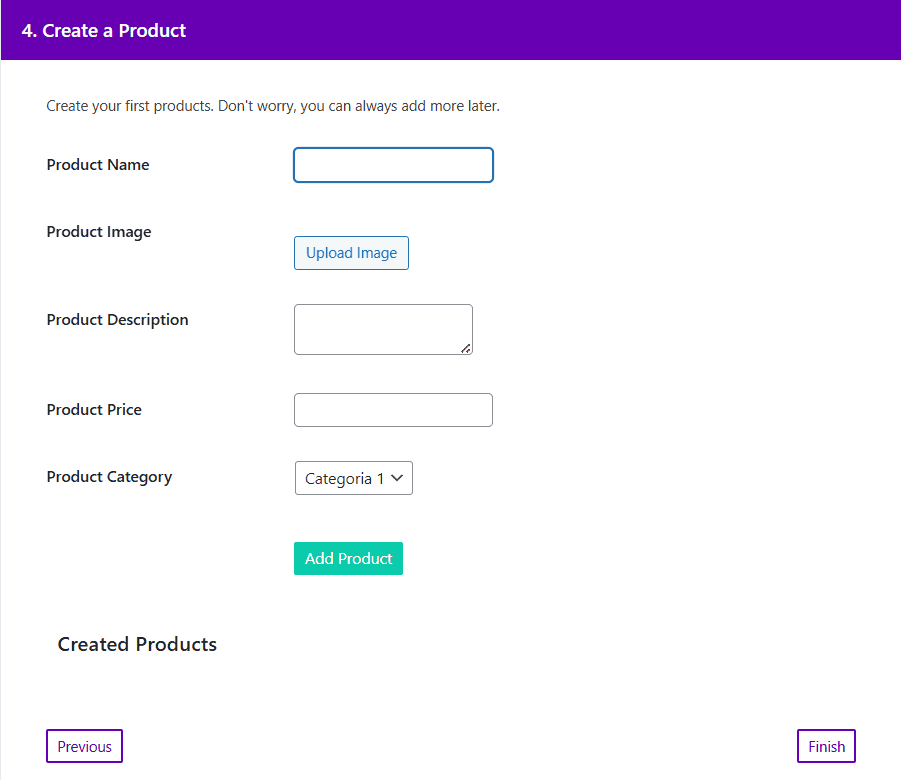Click the Product Name input field
This screenshot has height=780, width=901.
coord(393,164)
